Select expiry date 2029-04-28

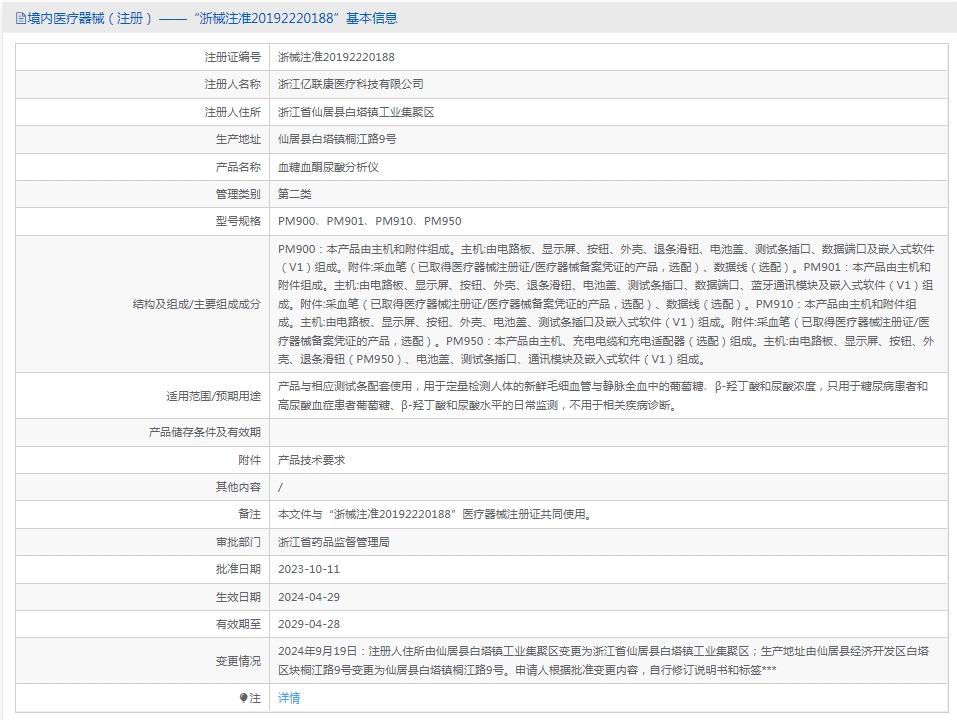click(x=309, y=624)
